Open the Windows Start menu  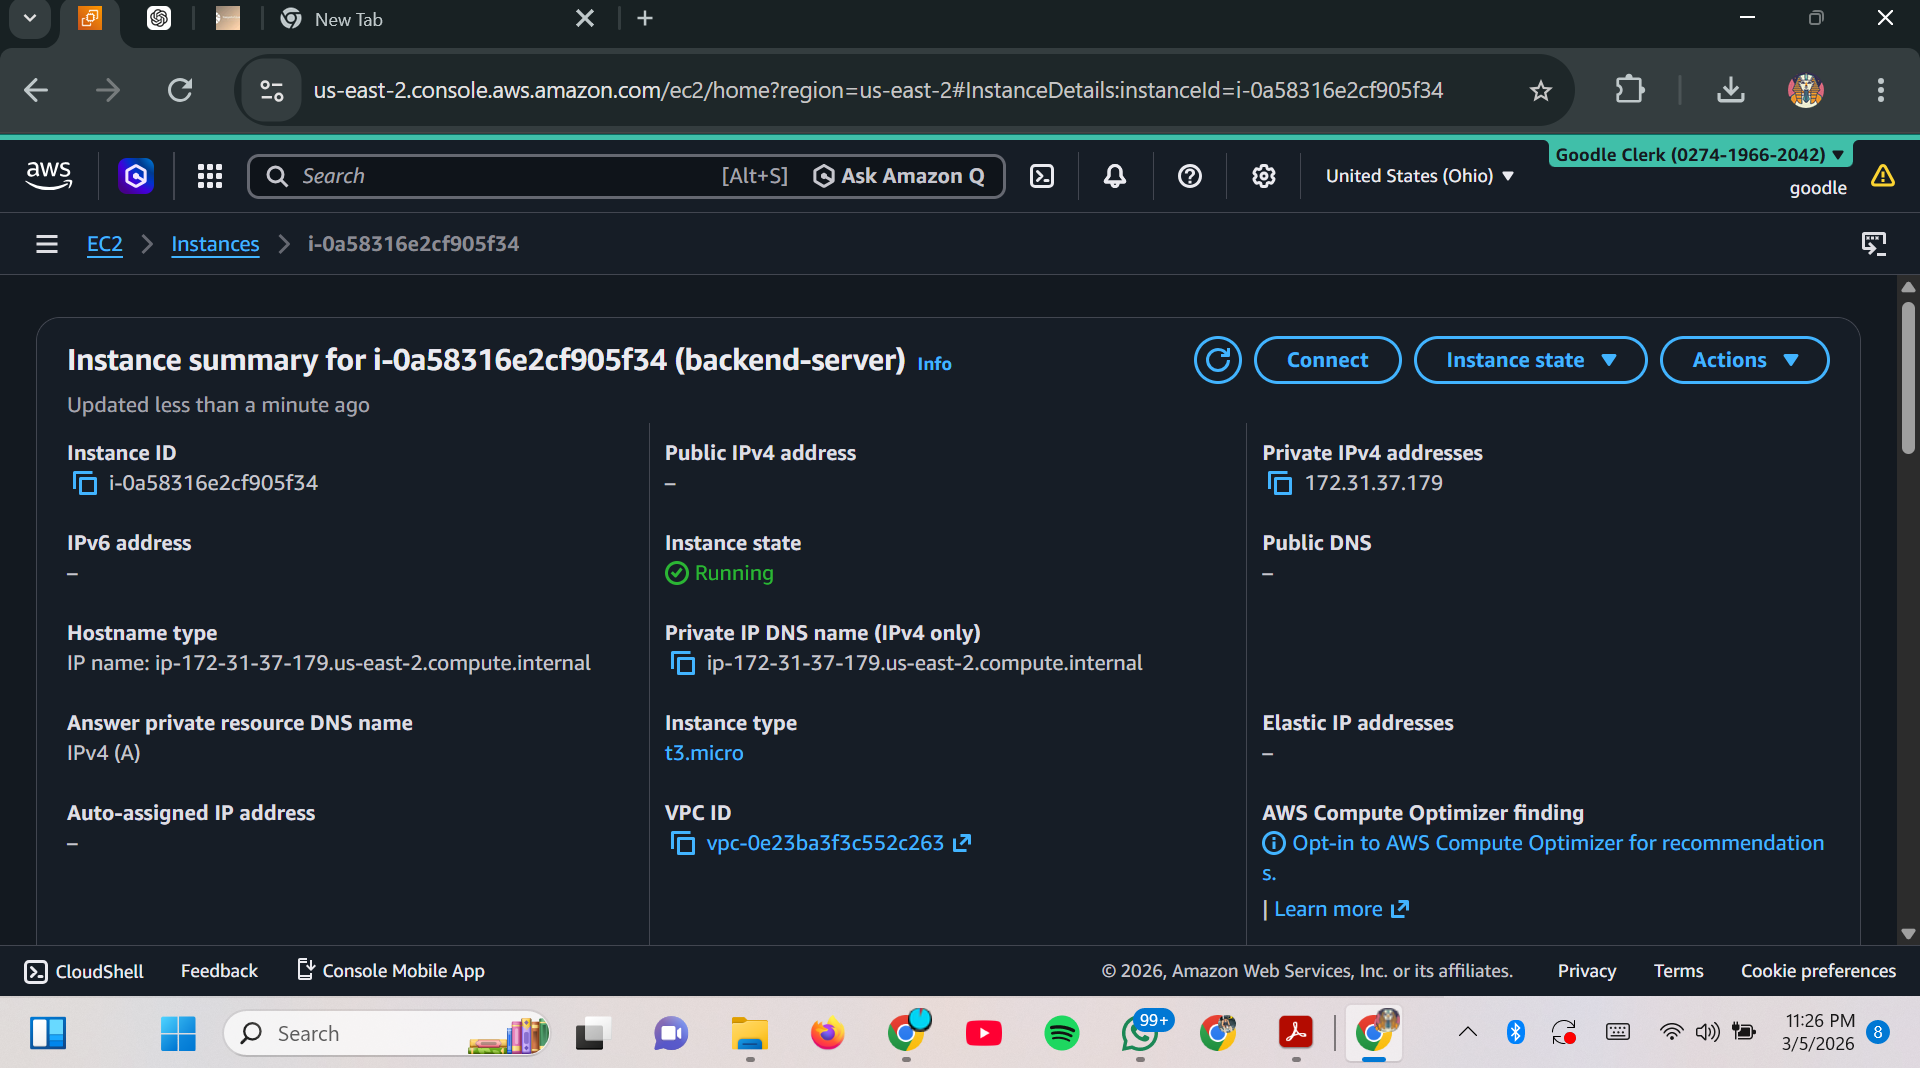tap(179, 1033)
